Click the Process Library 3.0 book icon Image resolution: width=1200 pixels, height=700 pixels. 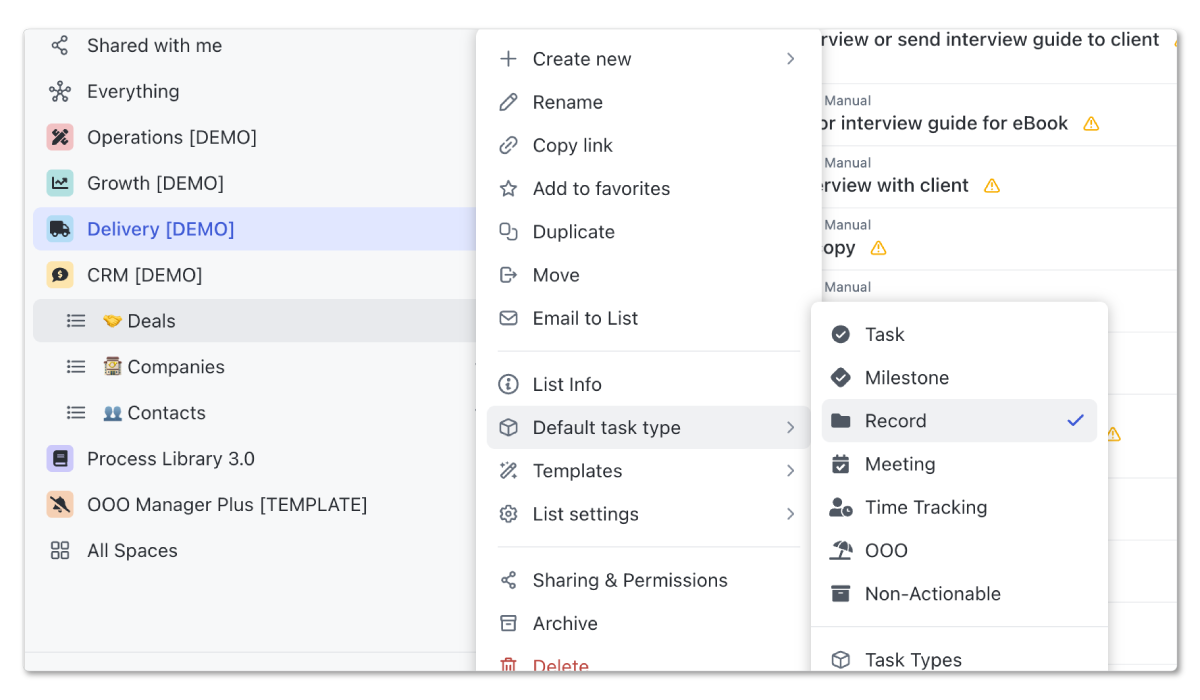60,459
